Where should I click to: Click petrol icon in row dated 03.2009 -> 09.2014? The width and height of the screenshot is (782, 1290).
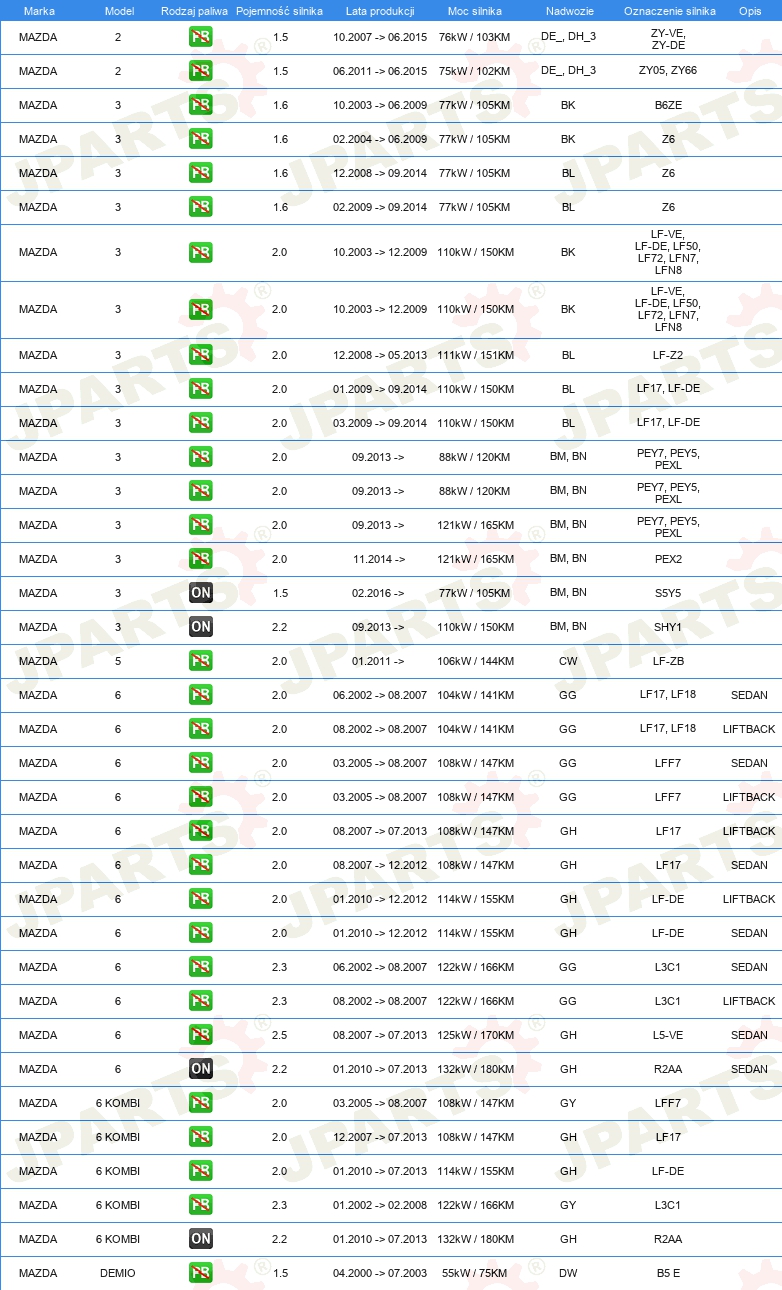201,423
